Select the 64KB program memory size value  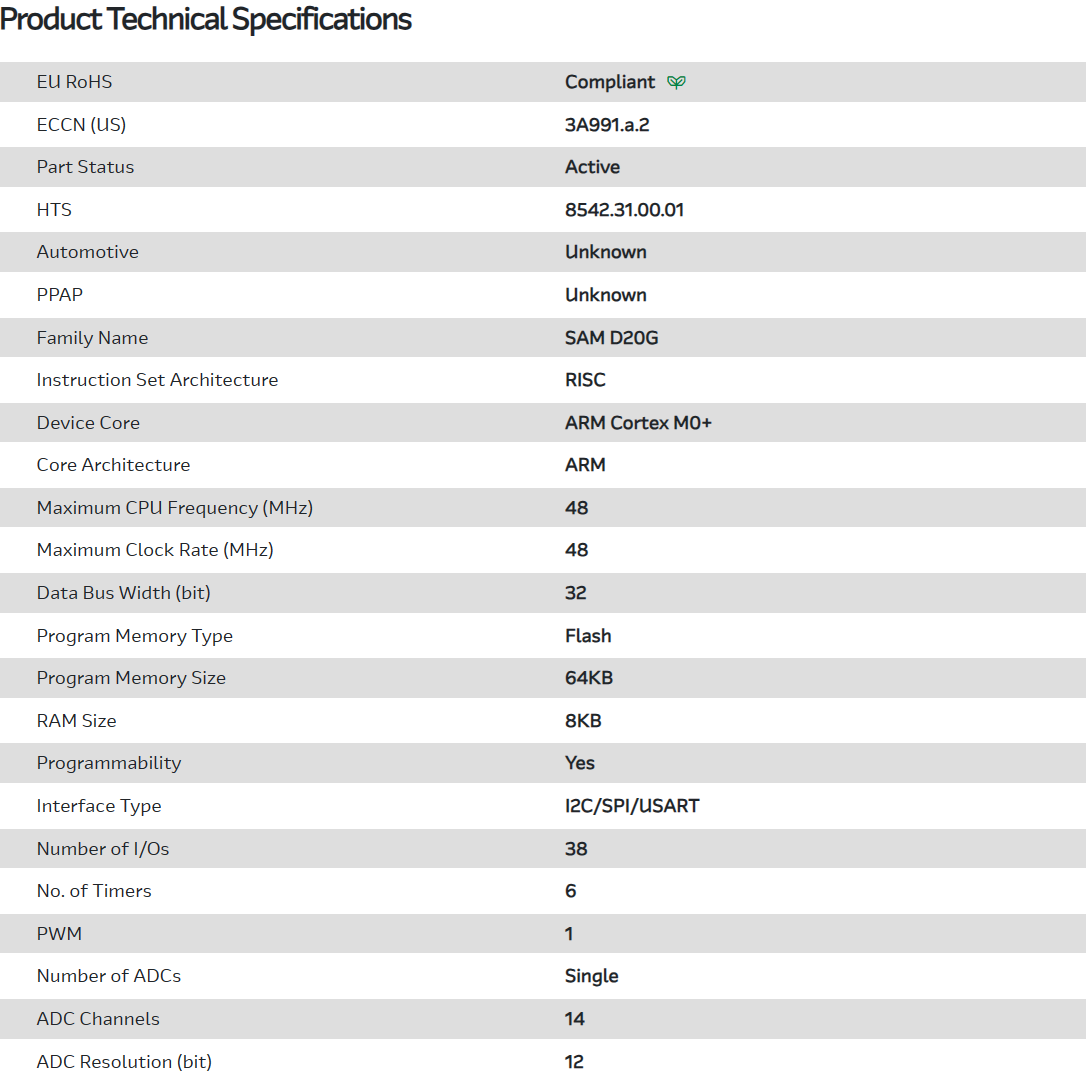point(589,678)
